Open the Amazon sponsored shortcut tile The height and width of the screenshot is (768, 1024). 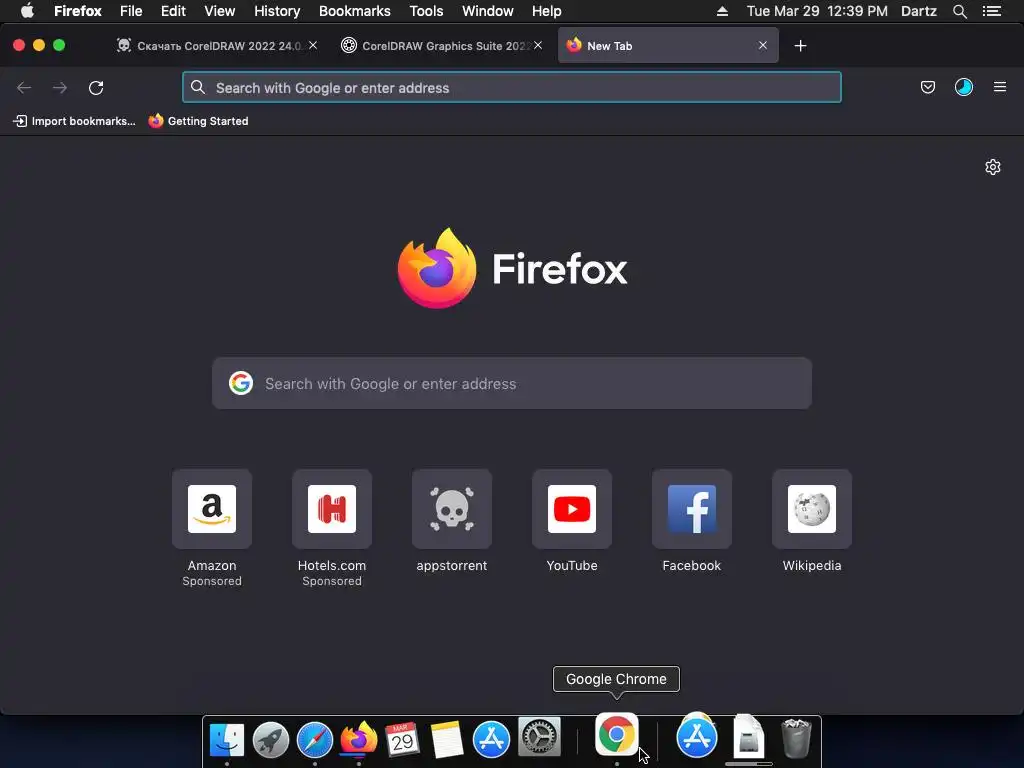tap(212, 509)
